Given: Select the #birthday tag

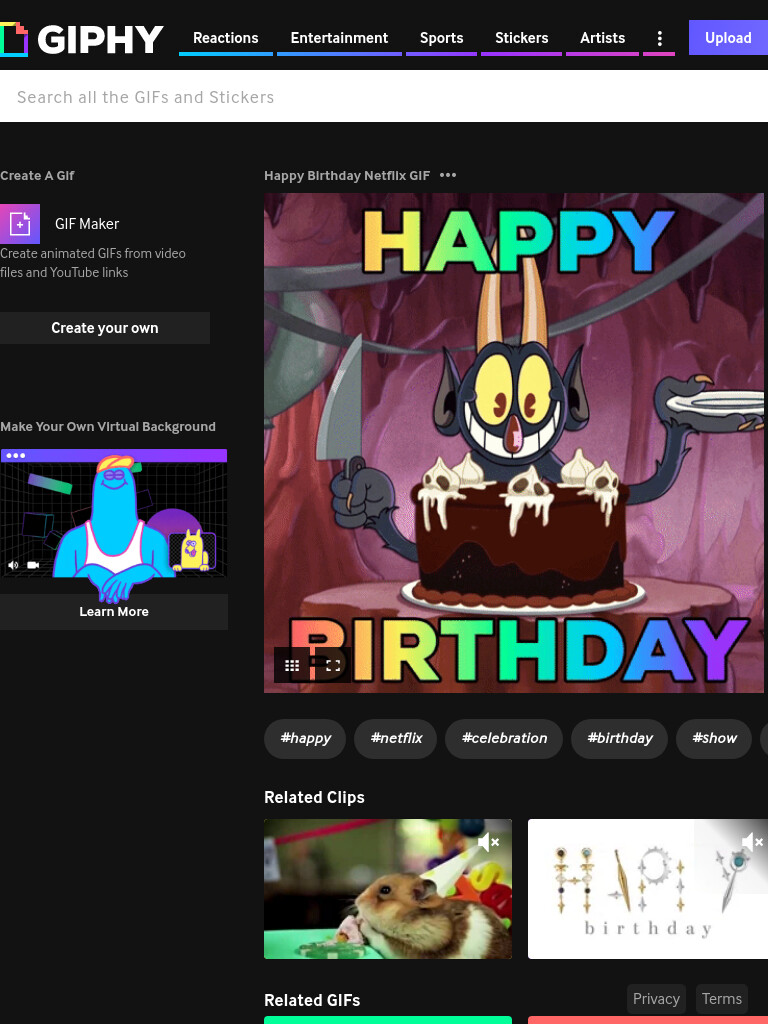Looking at the screenshot, I should pos(619,739).
